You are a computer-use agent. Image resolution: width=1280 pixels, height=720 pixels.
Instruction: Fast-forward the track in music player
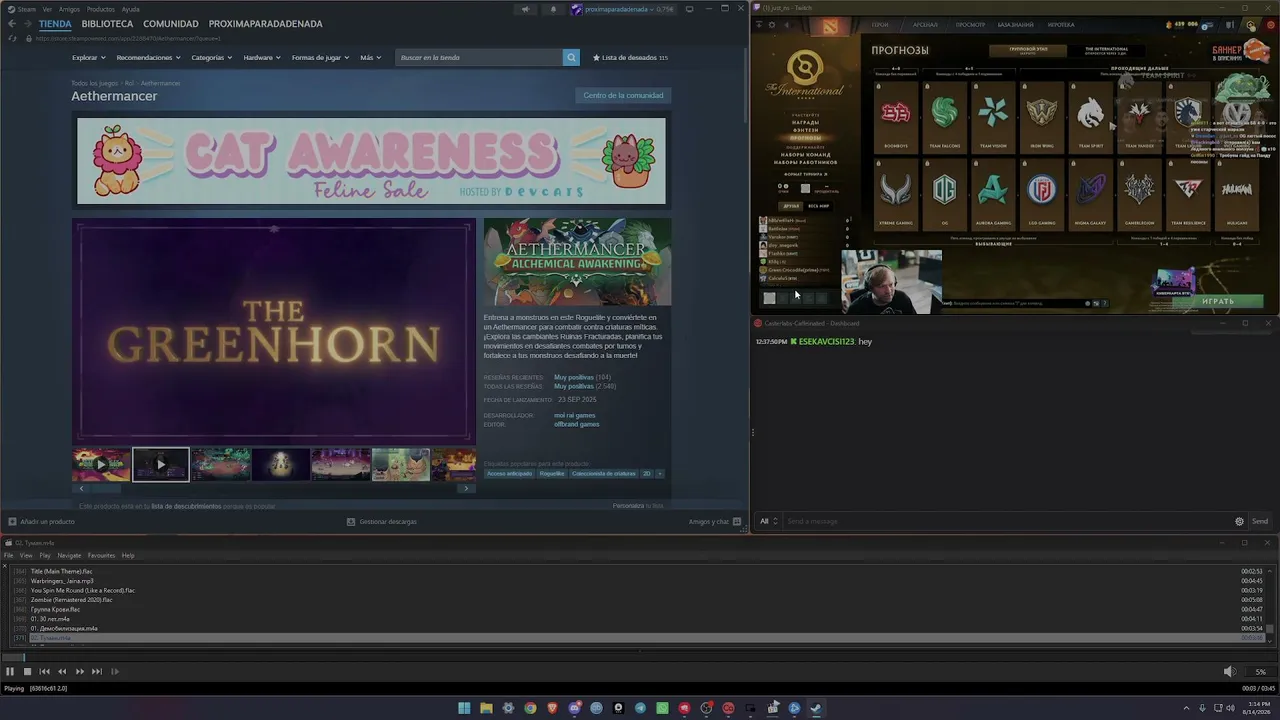(x=80, y=672)
